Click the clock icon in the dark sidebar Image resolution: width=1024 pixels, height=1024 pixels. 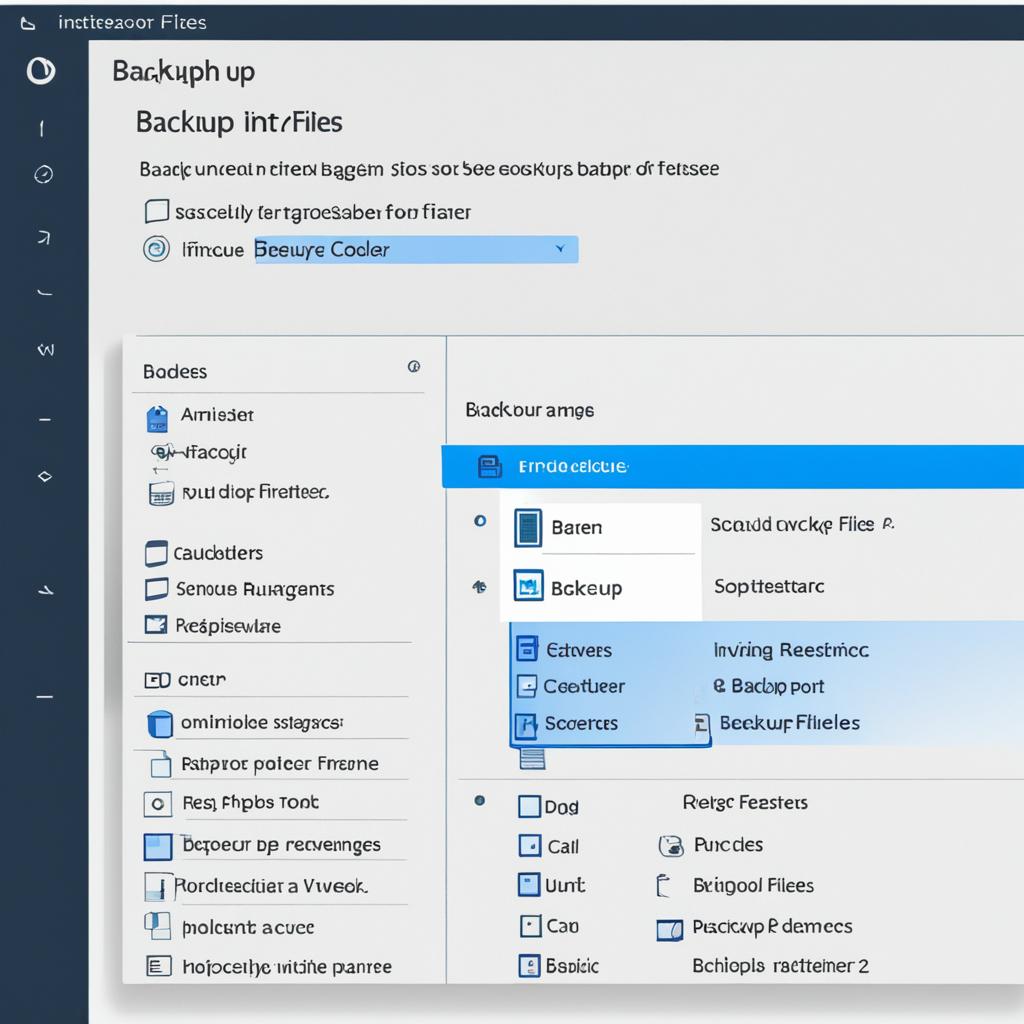coord(44,174)
